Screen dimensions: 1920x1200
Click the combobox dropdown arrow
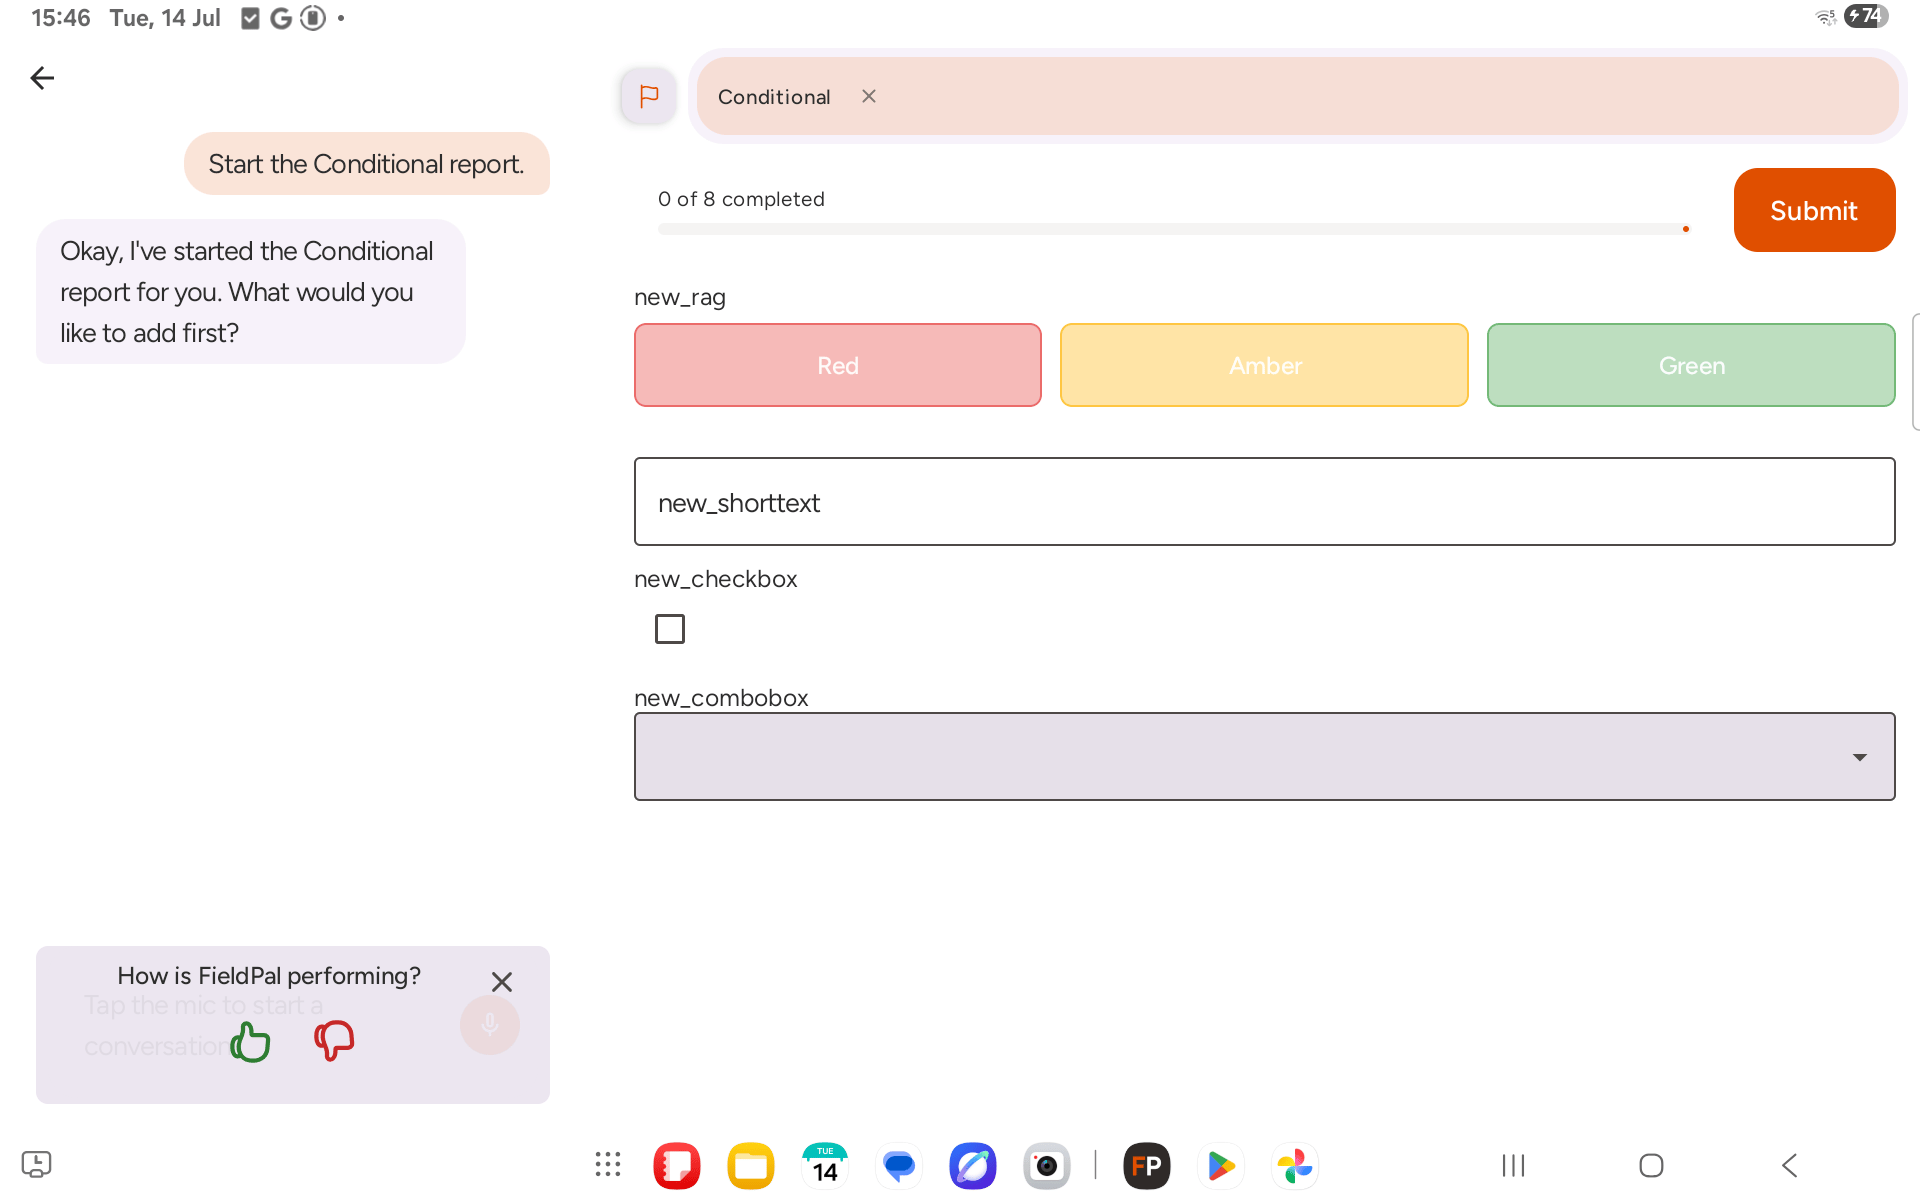1859,757
